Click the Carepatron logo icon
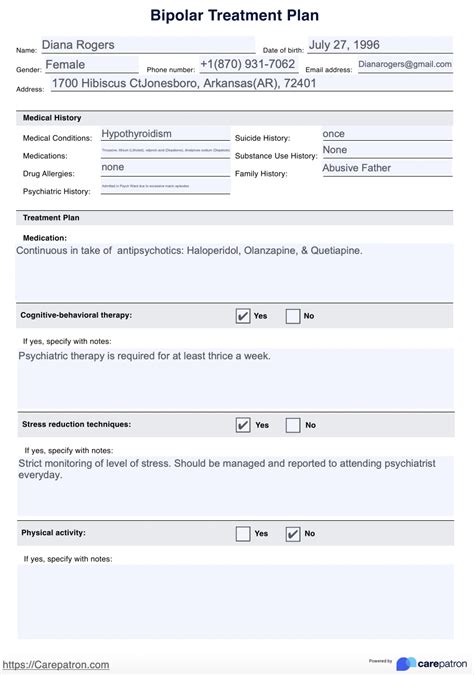The height and width of the screenshot is (675, 474). (406, 663)
